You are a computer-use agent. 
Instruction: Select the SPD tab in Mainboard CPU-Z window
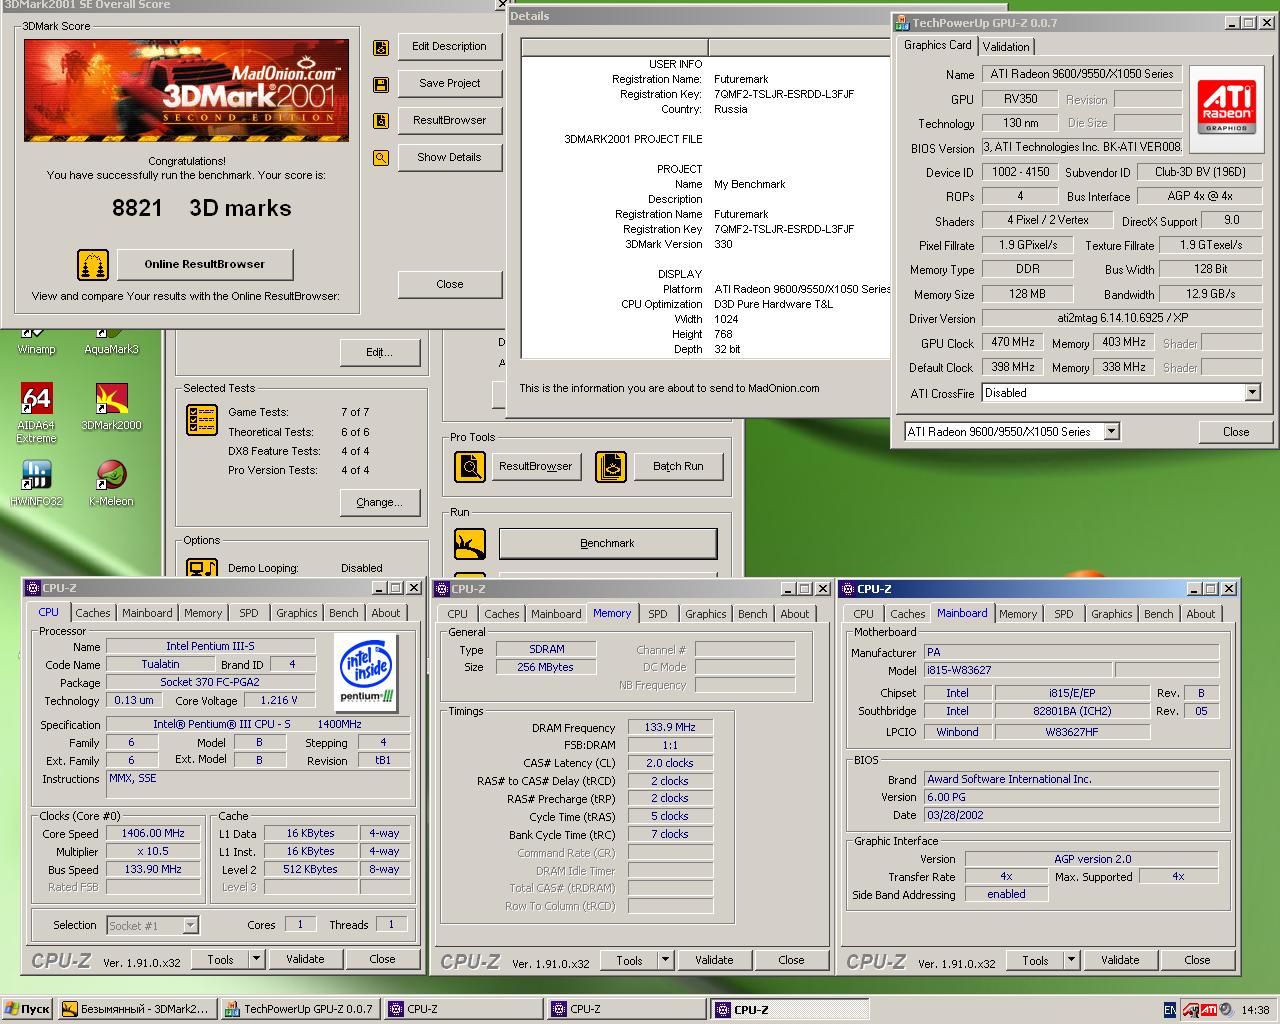(1063, 614)
